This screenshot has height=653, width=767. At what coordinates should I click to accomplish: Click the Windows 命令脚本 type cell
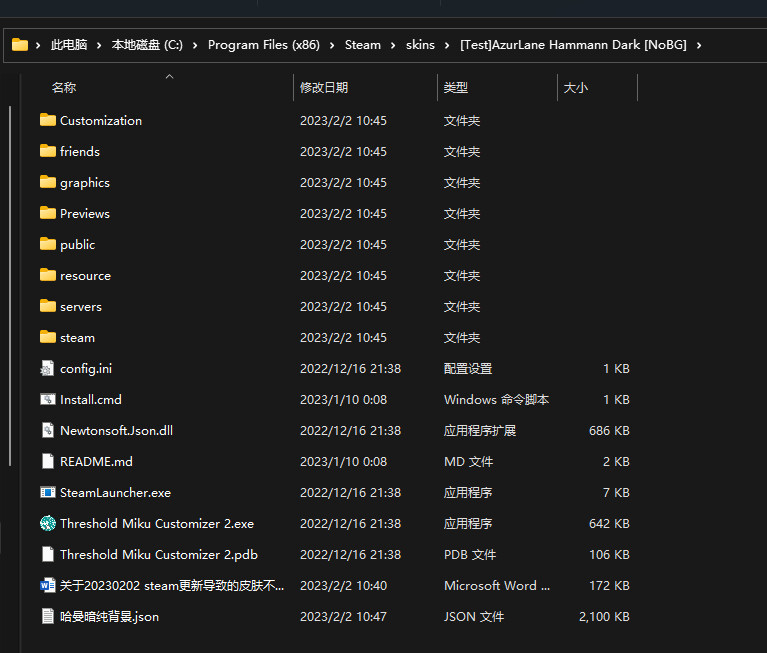tap(496, 400)
